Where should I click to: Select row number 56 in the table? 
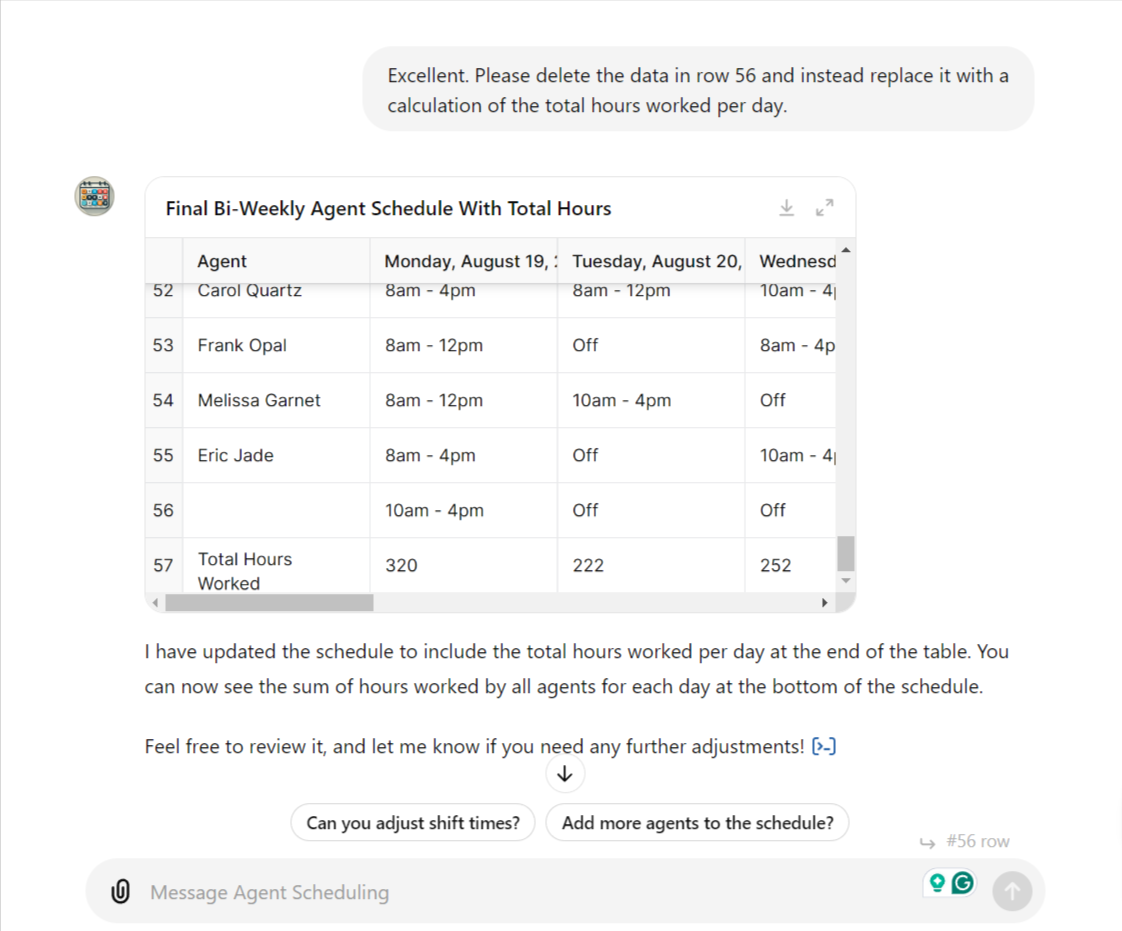click(163, 510)
